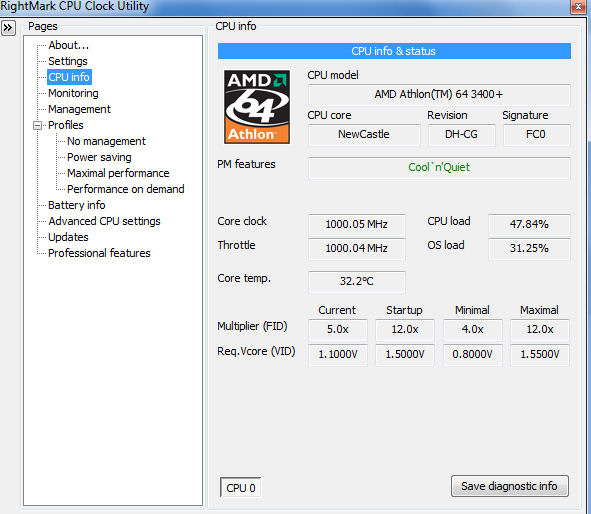Click the Maximal column header
The image size is (591, 514).
pyautogui.click(x=539, y=310)
